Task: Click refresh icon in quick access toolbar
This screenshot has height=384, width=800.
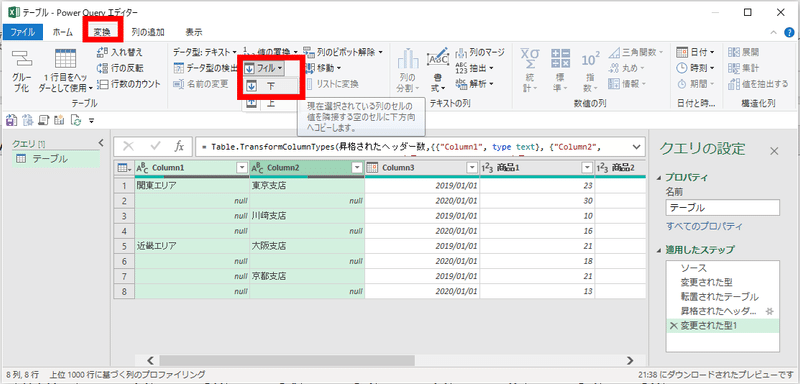Action: pyautogui.click(x=76, y=121)
